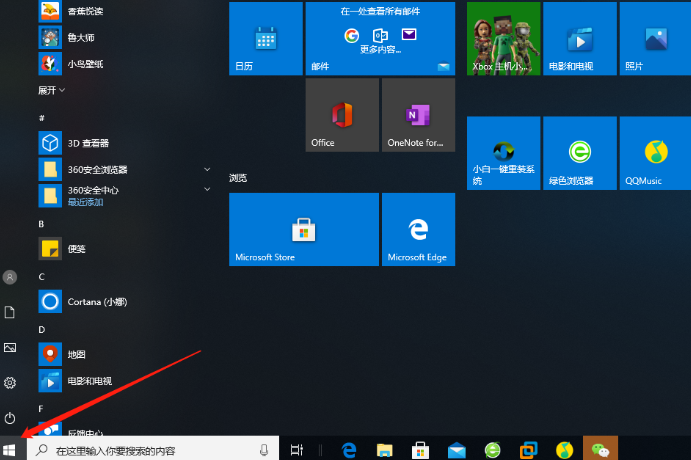Image resolution: width=691 pixels, height=460 pixels.
Task: Launch the Office tile
Action: 342,115
